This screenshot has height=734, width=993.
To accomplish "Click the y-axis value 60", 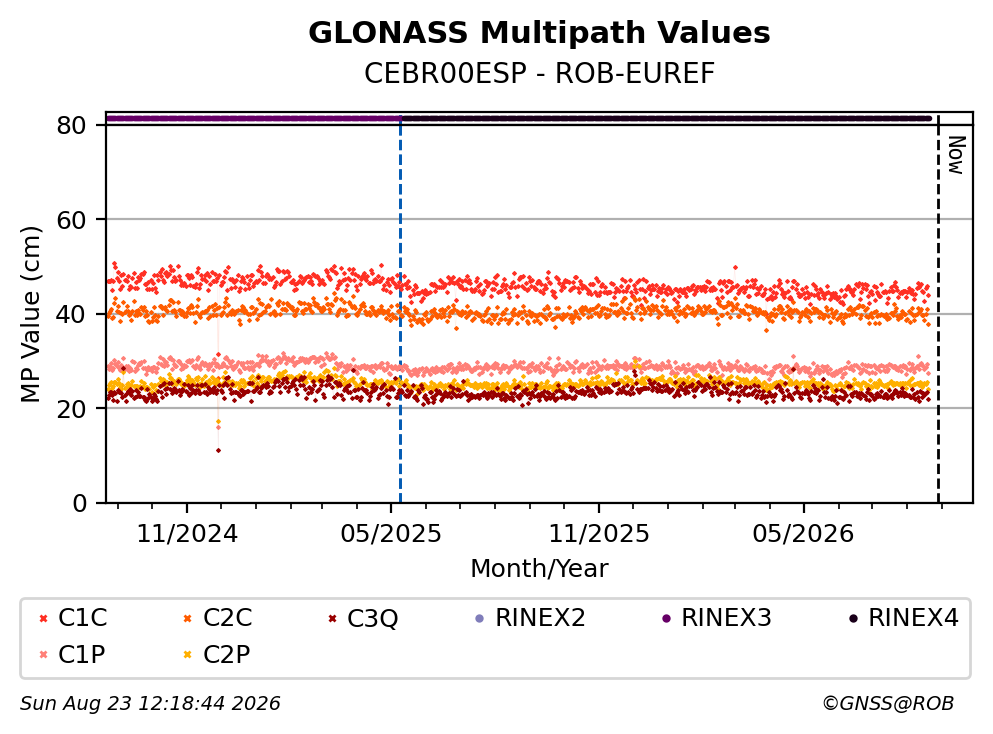I will pos(72,220).
